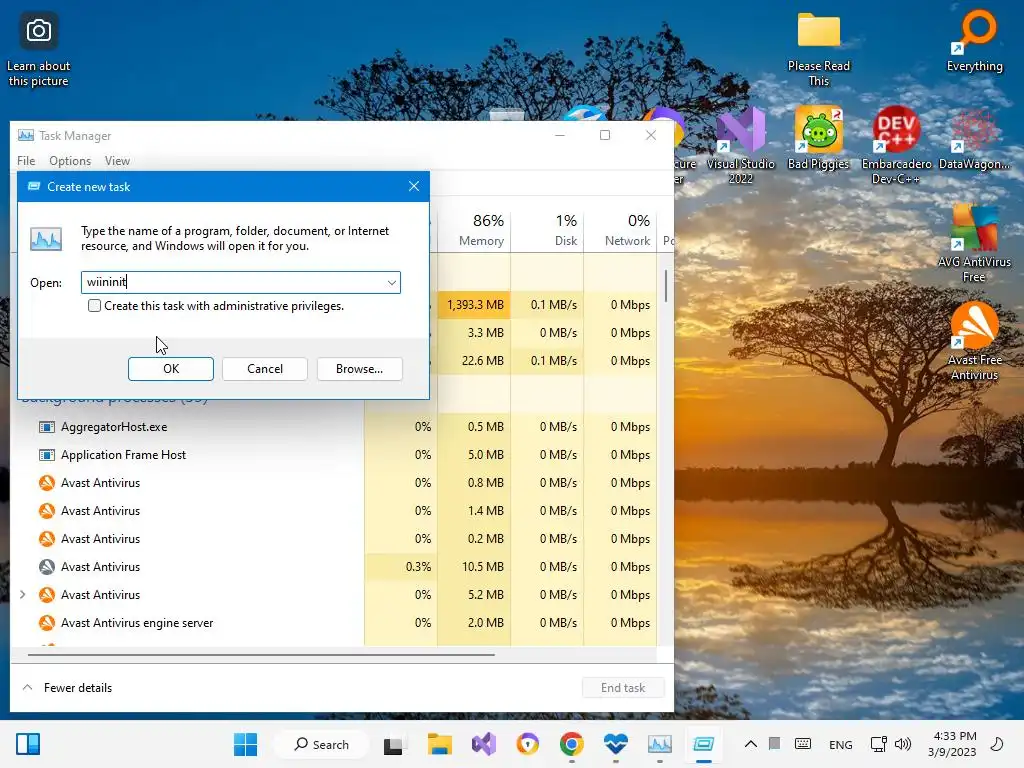Sort processes by Network column
This screenshot has width=1024, height=768.
click(x=620, y=231)
